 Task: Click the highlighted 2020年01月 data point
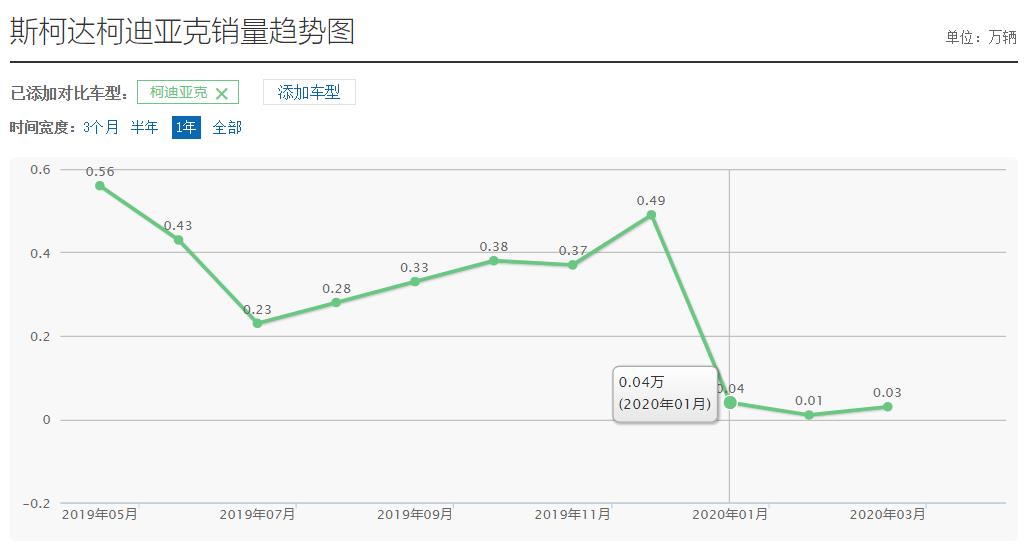[730, 402]
